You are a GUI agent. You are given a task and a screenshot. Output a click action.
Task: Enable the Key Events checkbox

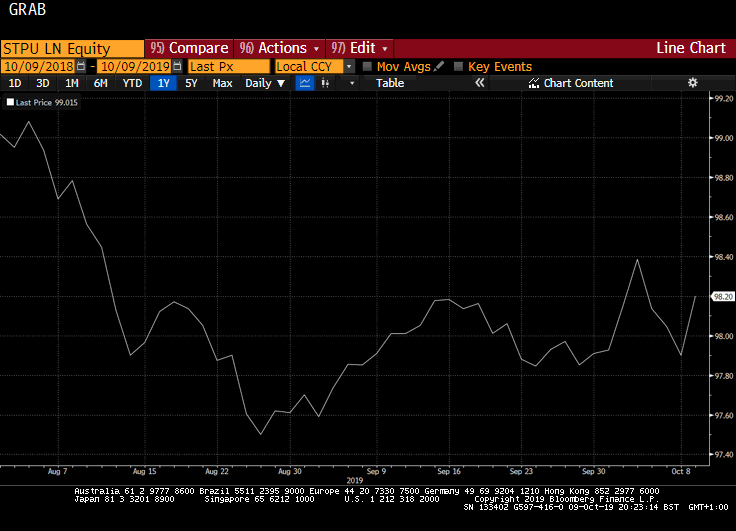coord(459,66)
